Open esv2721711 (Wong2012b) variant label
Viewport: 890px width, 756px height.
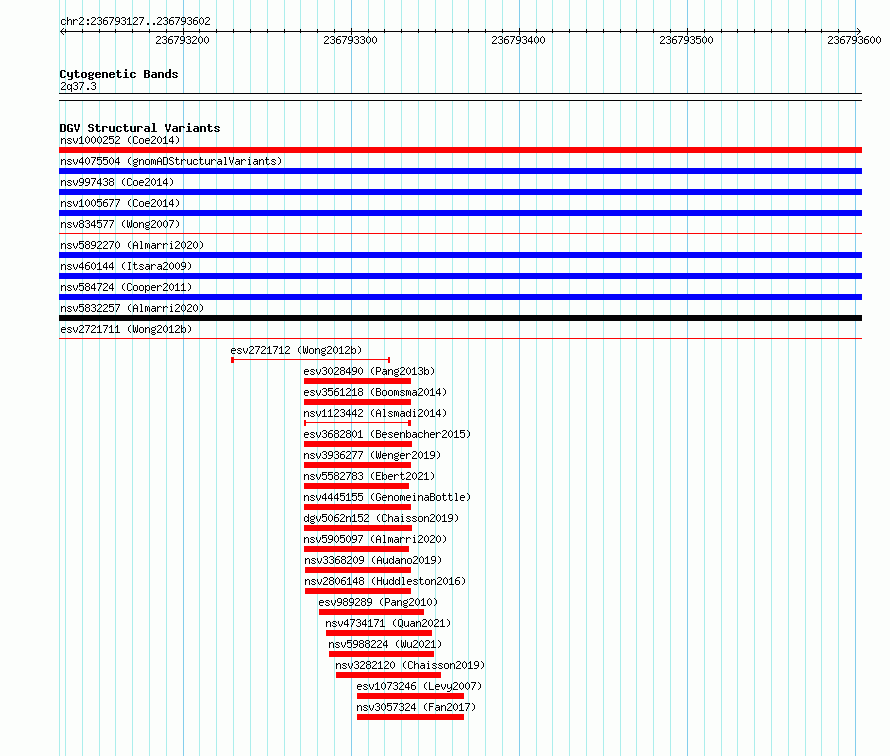pyautogui.click(x=126, y=329)
